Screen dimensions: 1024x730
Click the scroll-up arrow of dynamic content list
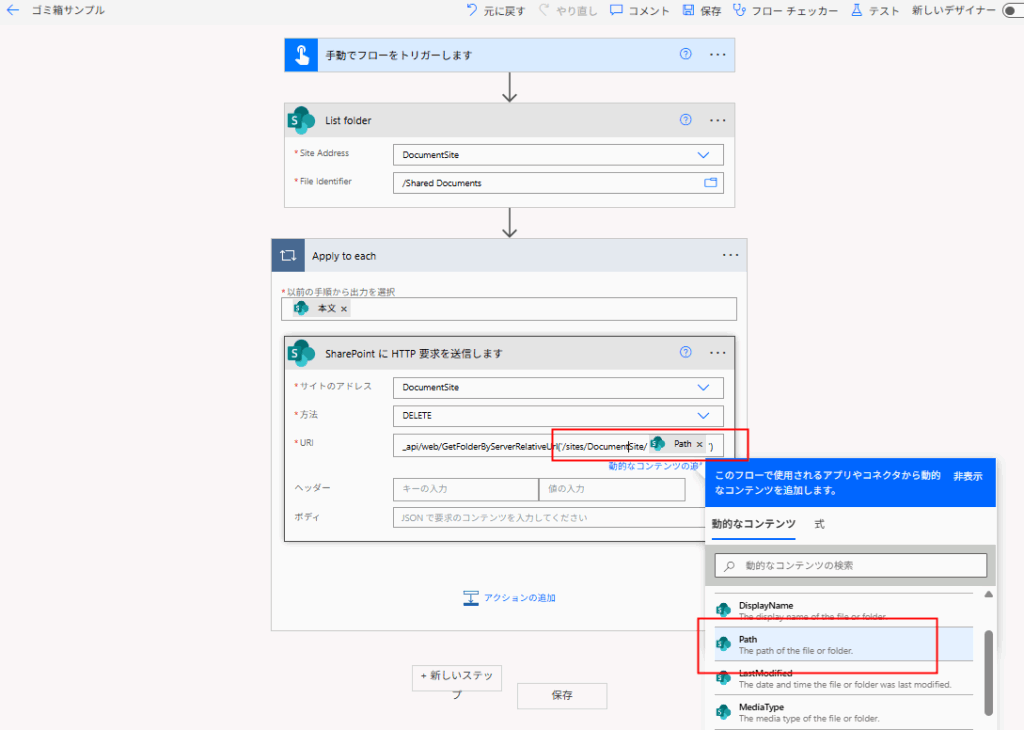point(989,594)
